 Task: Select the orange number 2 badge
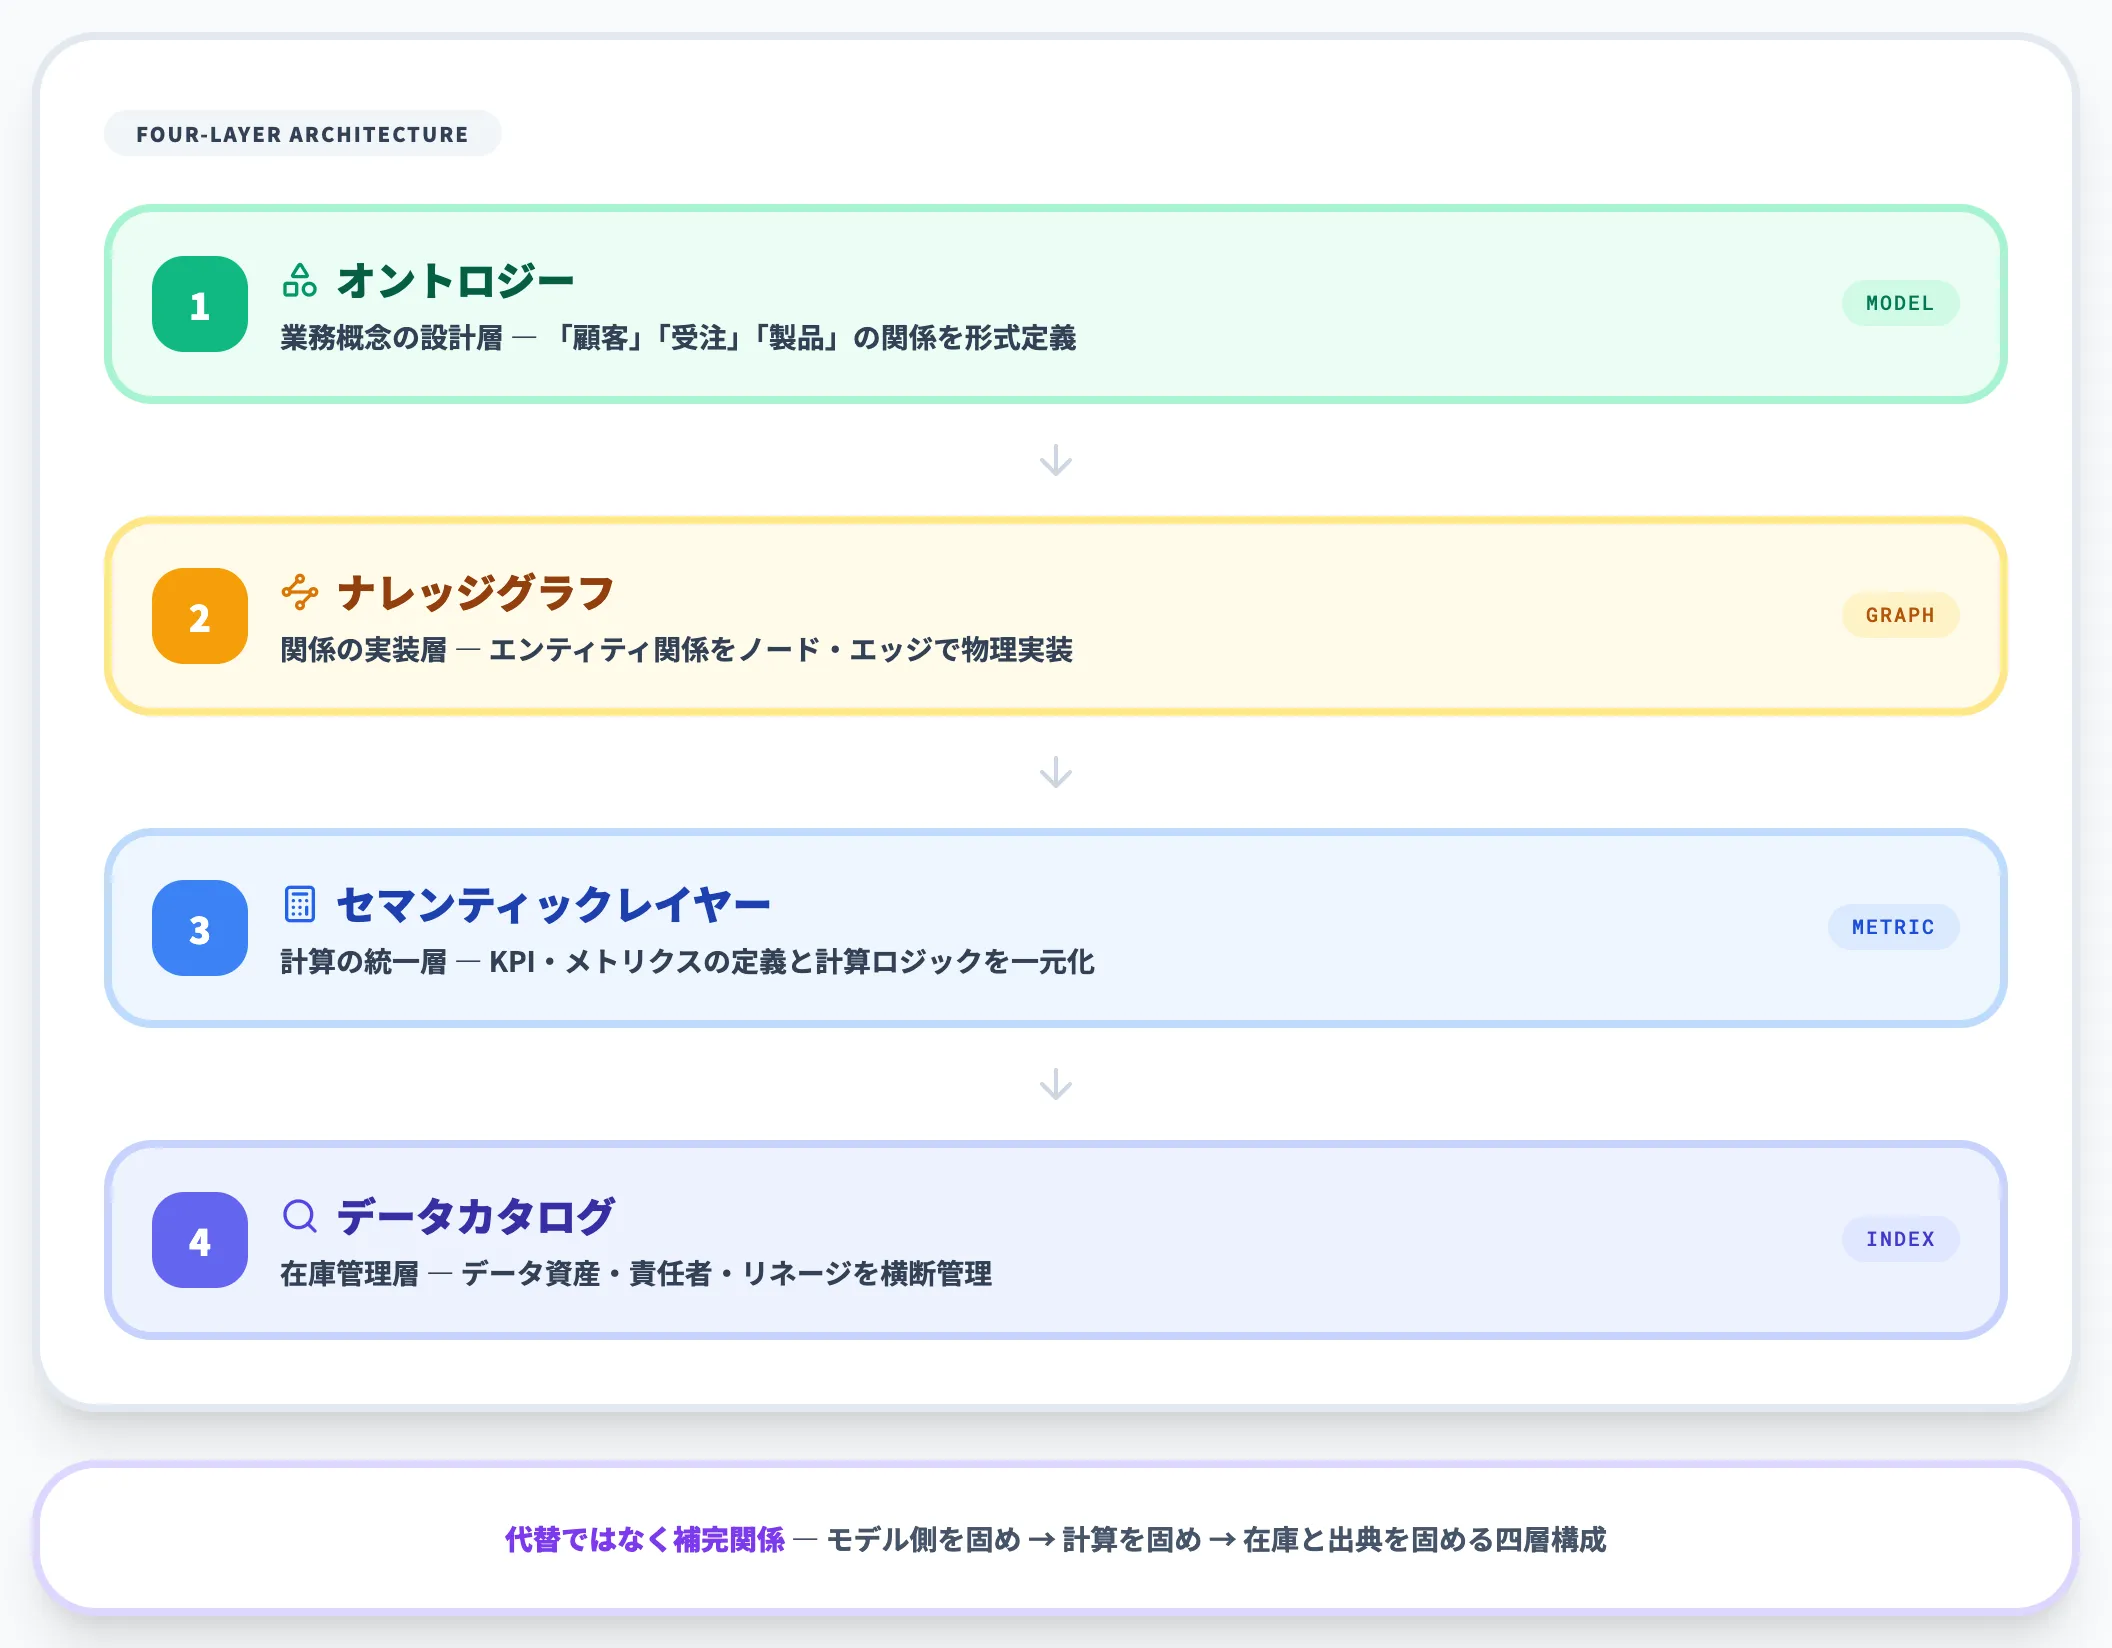199,617
